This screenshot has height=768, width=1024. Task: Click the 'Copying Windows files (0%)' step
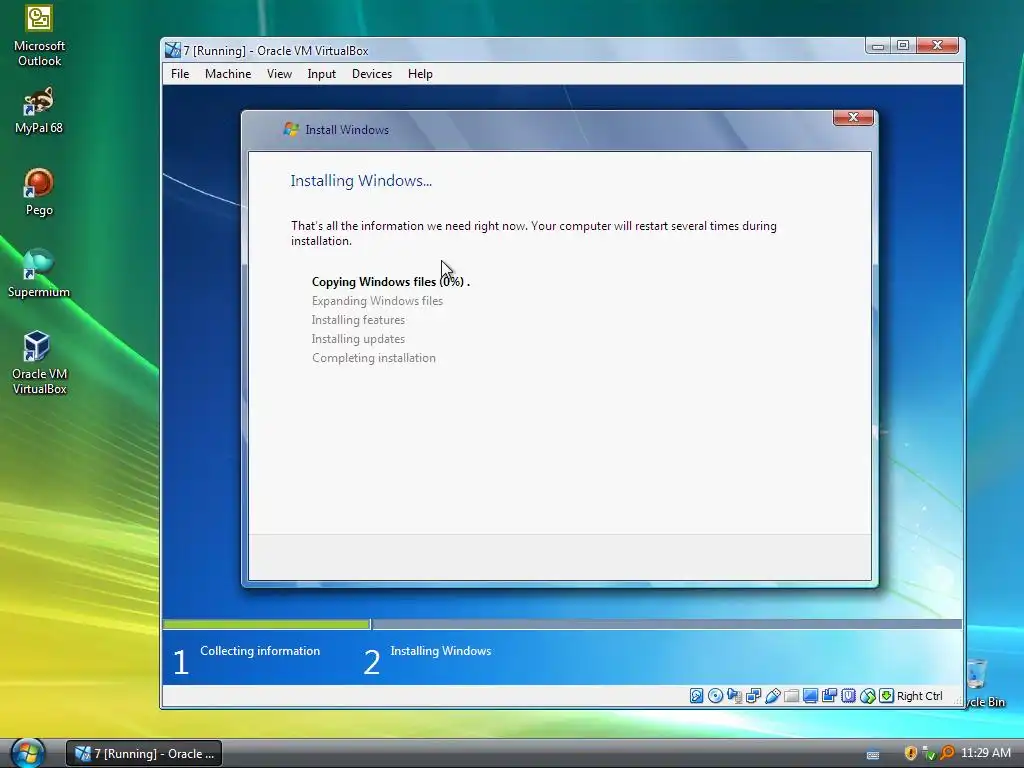click(391, 281)
